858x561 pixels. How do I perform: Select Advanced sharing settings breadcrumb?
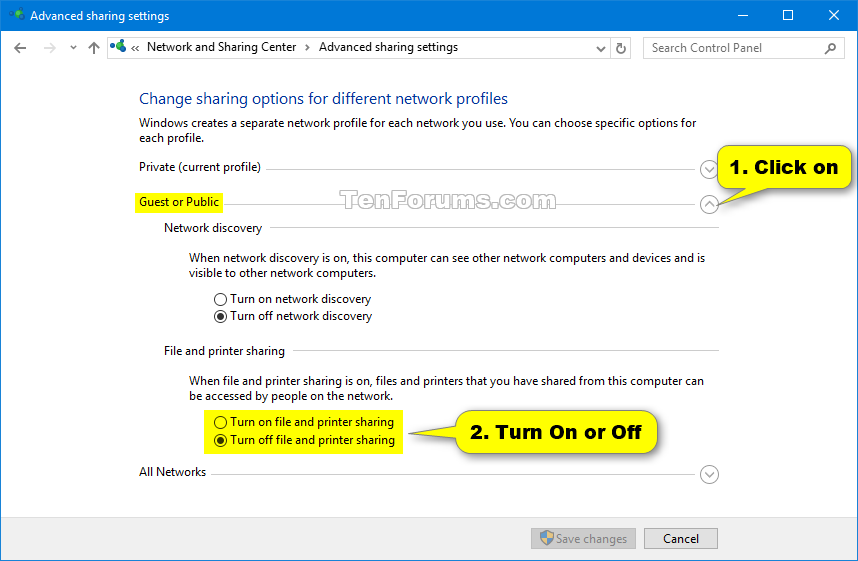(x=389, y=47)
